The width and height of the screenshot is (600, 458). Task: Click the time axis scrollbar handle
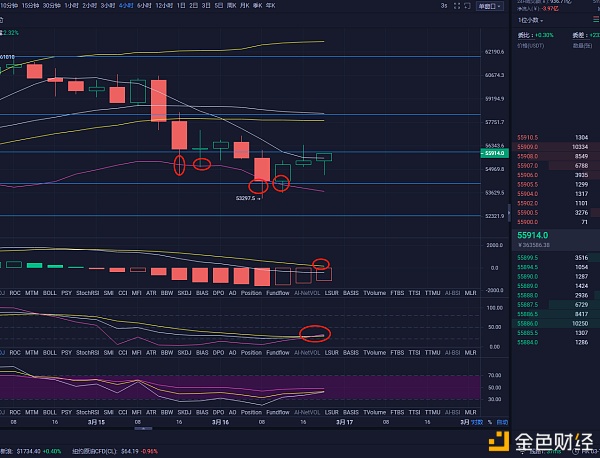tap(143, 429)
